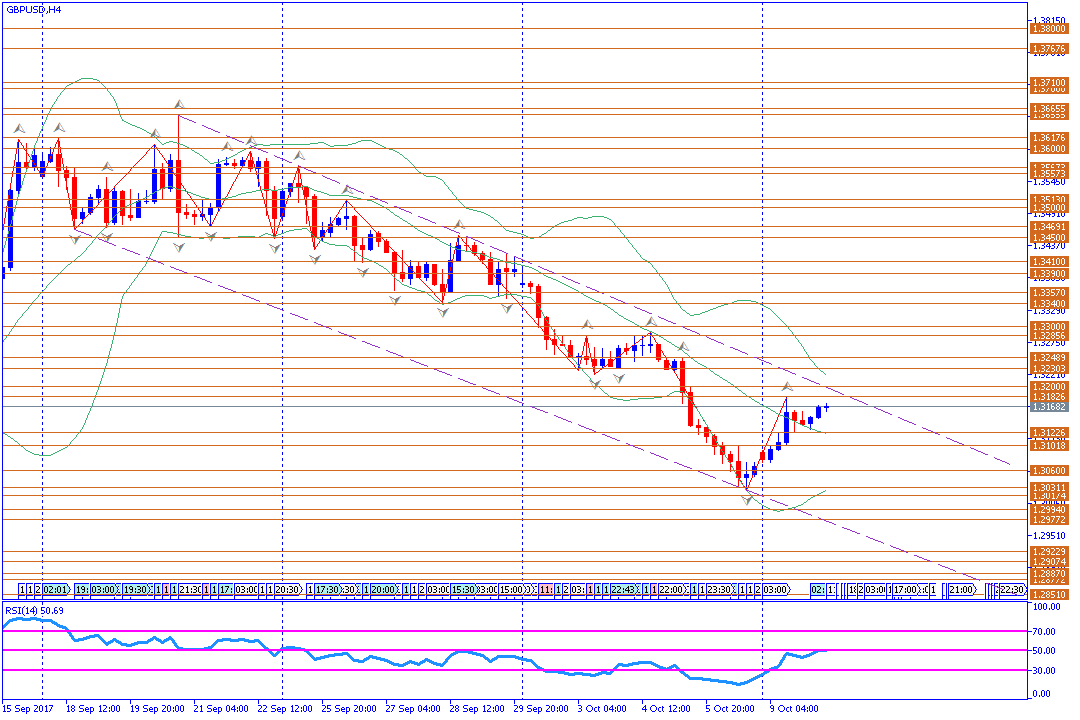The width and height of the screenshot is (1080, 720).
Task: Click the 27 Sep 04:00 date label
Action: coord(413,708)
